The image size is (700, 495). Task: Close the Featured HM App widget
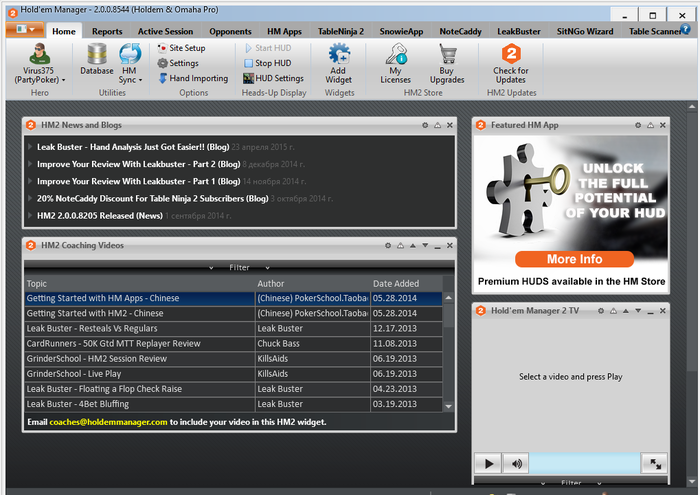coord(663,125)
